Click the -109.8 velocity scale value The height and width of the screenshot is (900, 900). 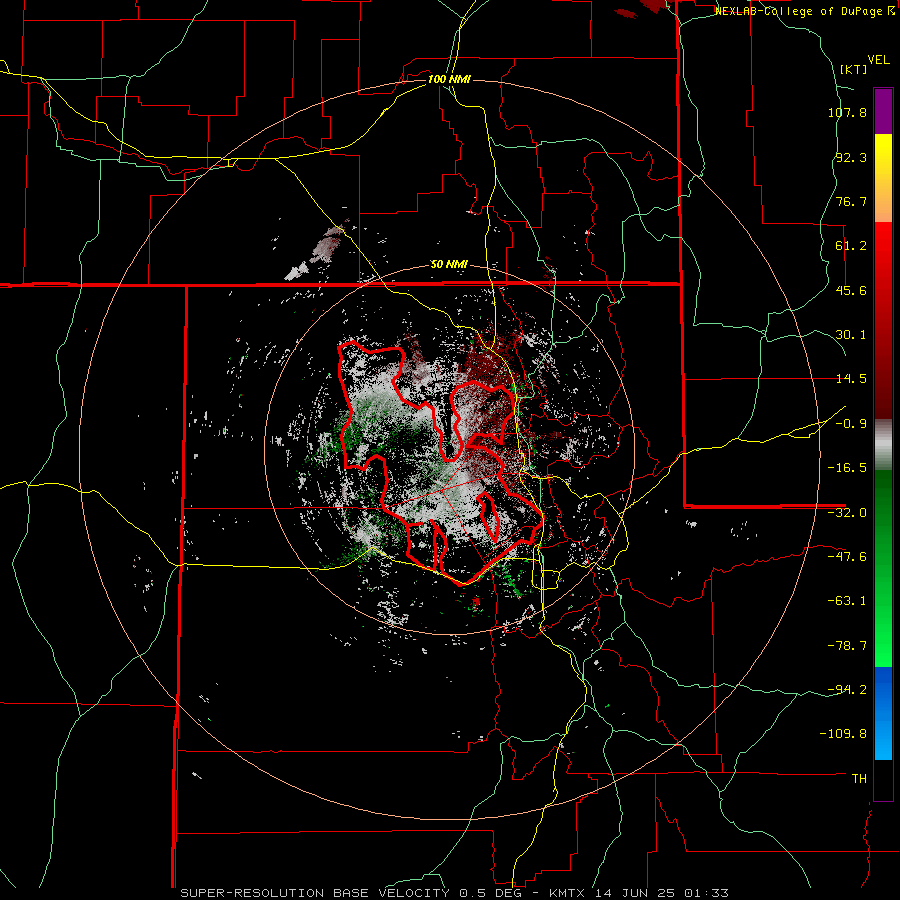(843, 734)
